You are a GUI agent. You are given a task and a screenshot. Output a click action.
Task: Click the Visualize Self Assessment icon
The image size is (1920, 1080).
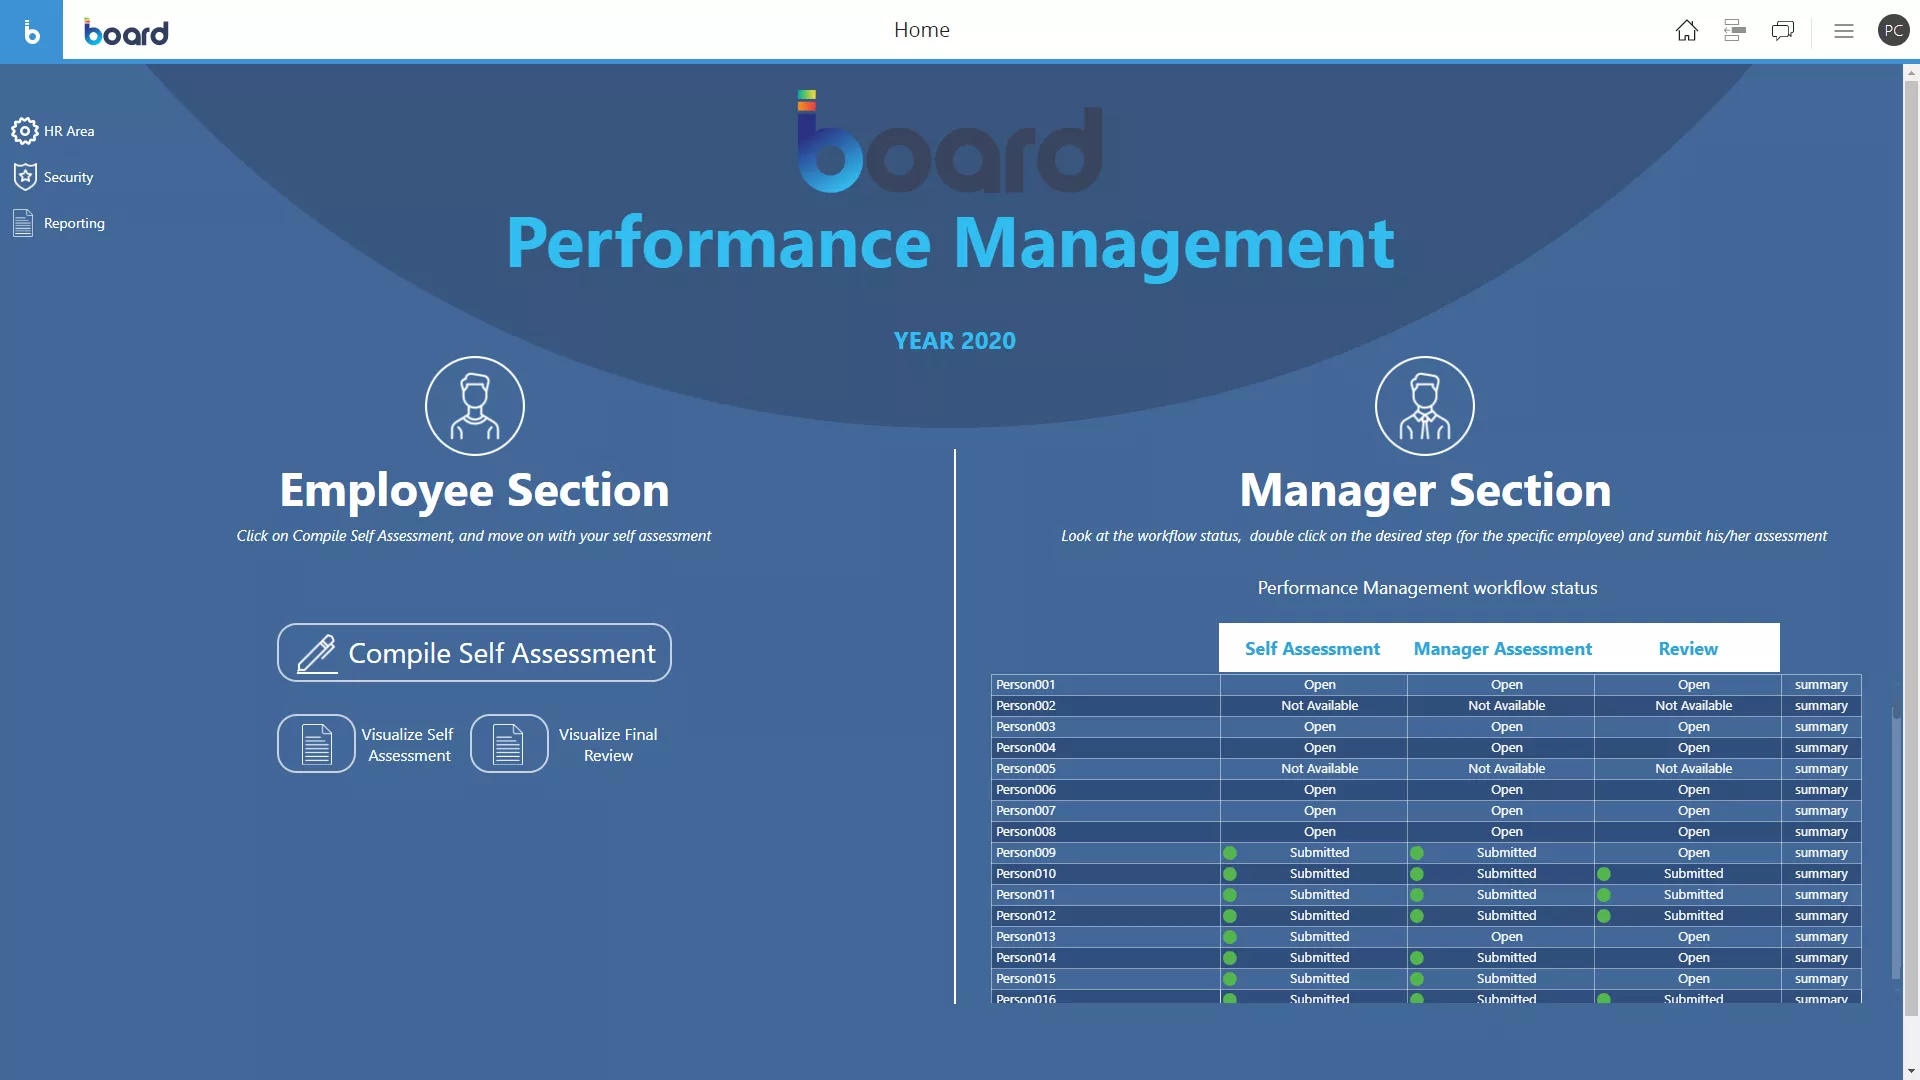click(315, 744)
